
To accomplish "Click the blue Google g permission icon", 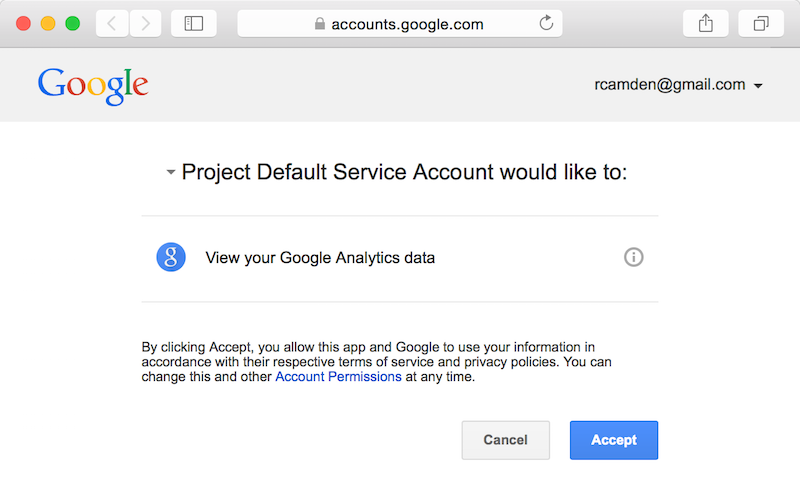I will tap(171, 257).
